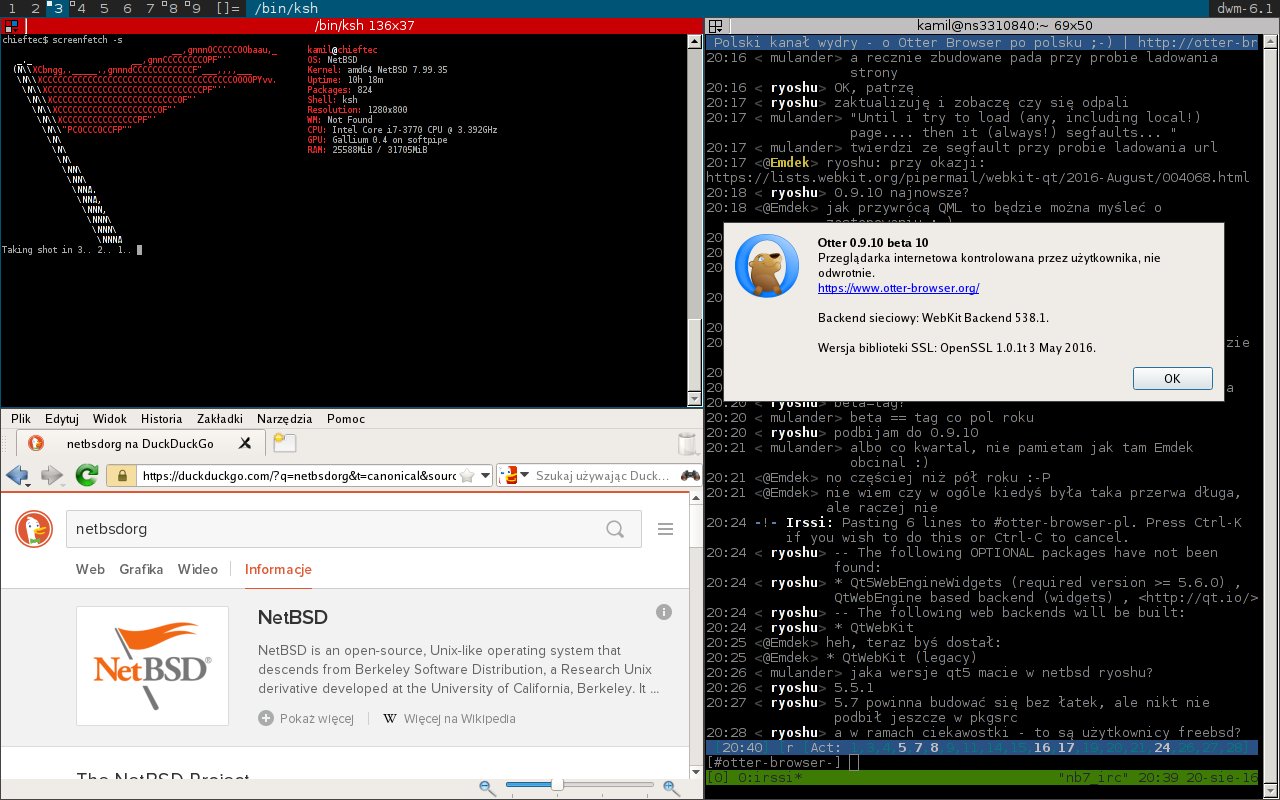Click the webkit-qt mailing list URL in irssi
Image resolution: width=1280 pixels, height=800 pixels.
(x=978, y=177)
